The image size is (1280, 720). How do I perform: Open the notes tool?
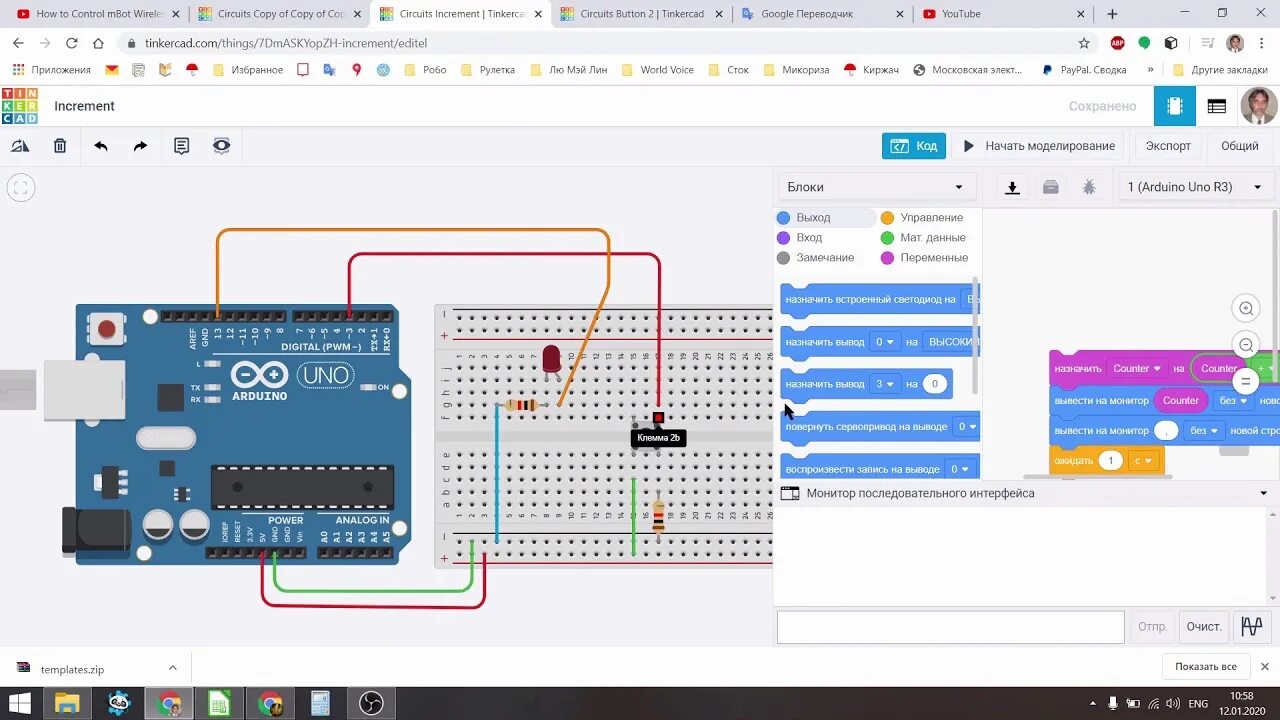click(181, 146)
